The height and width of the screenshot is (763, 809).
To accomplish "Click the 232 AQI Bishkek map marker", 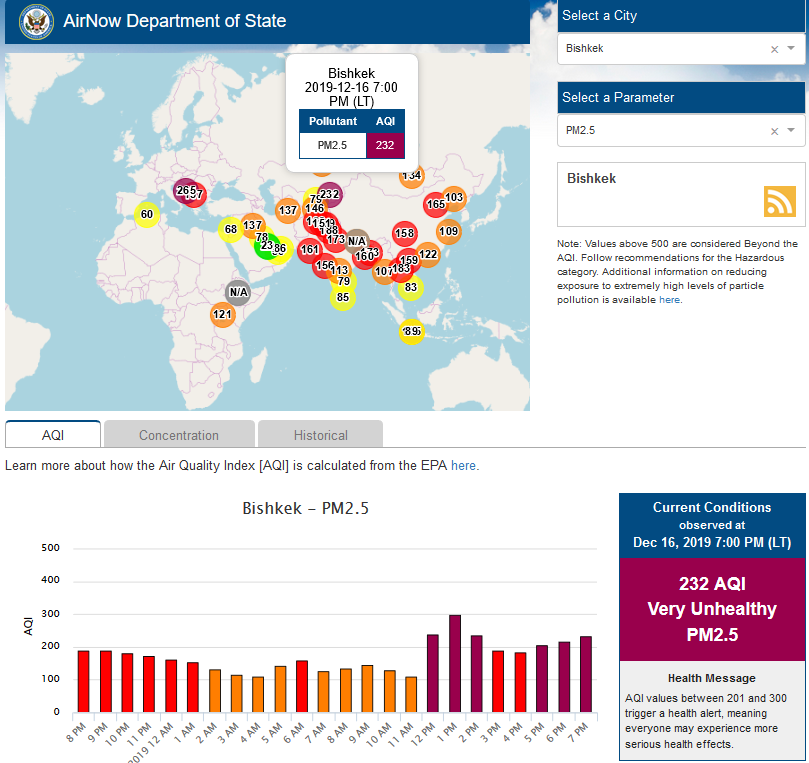I will [329, 194].
